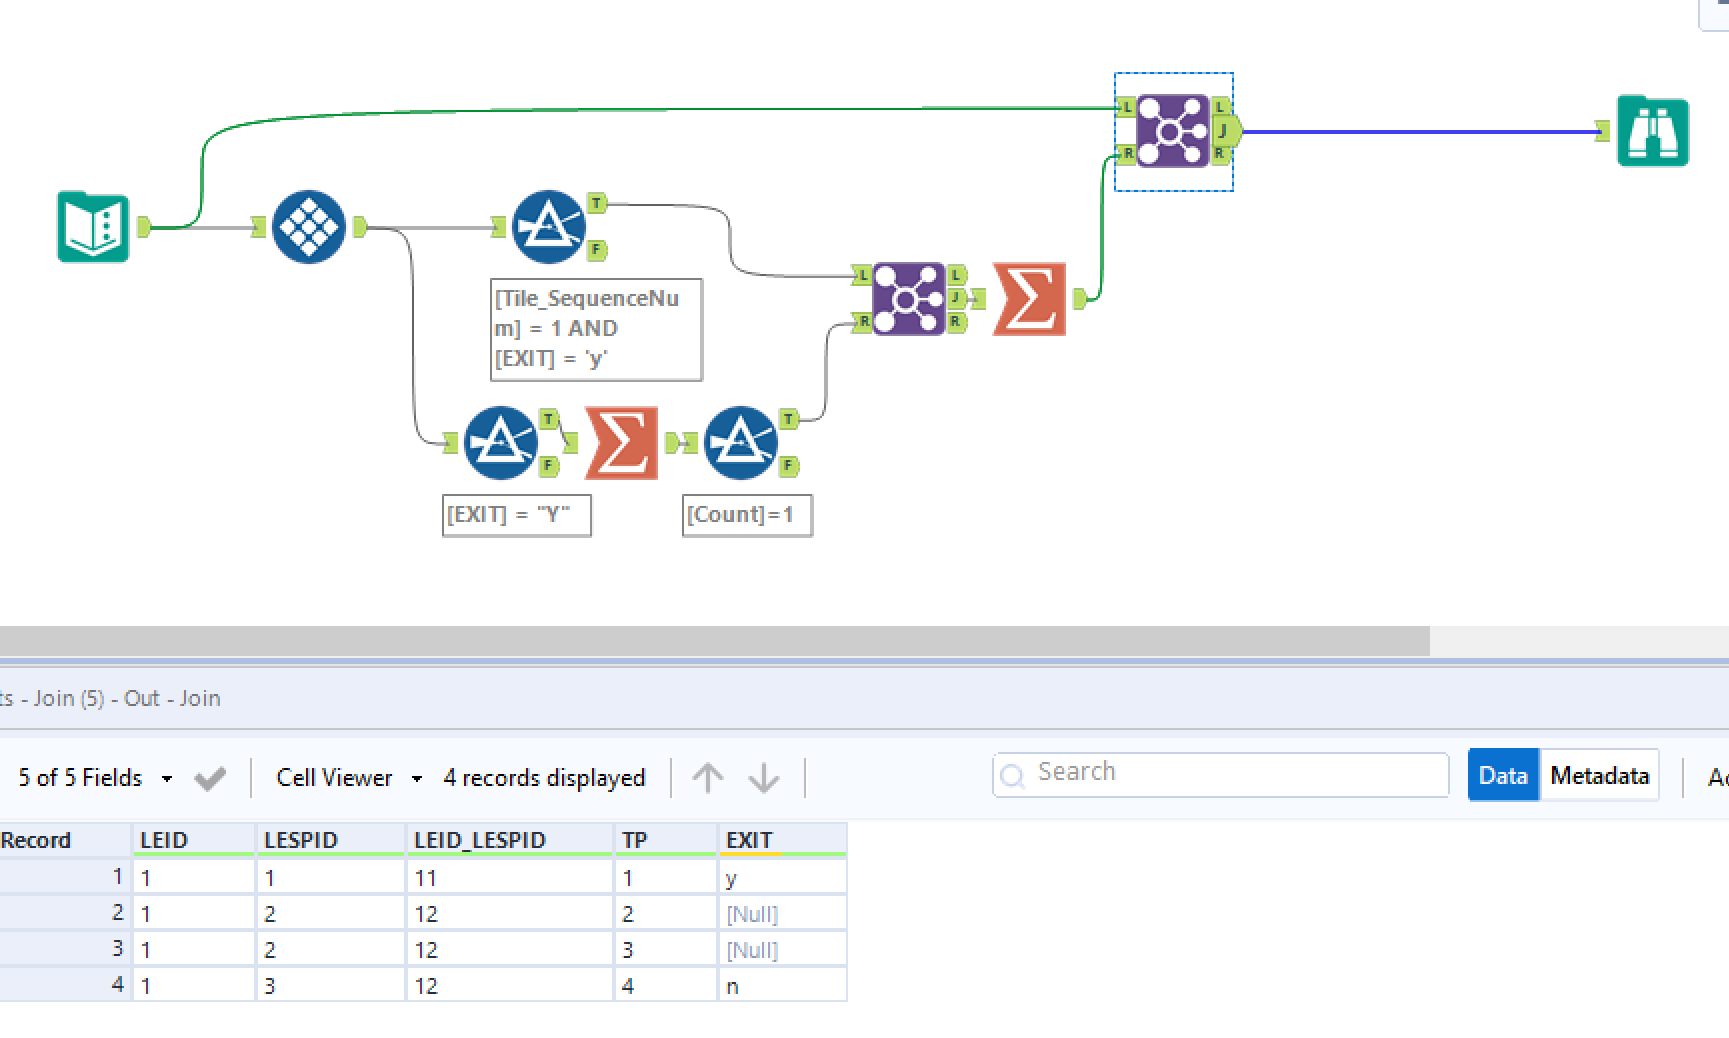Select the [EXIT] = "Y" Filter tool
1729x1038 pixels.
point(500,443)
